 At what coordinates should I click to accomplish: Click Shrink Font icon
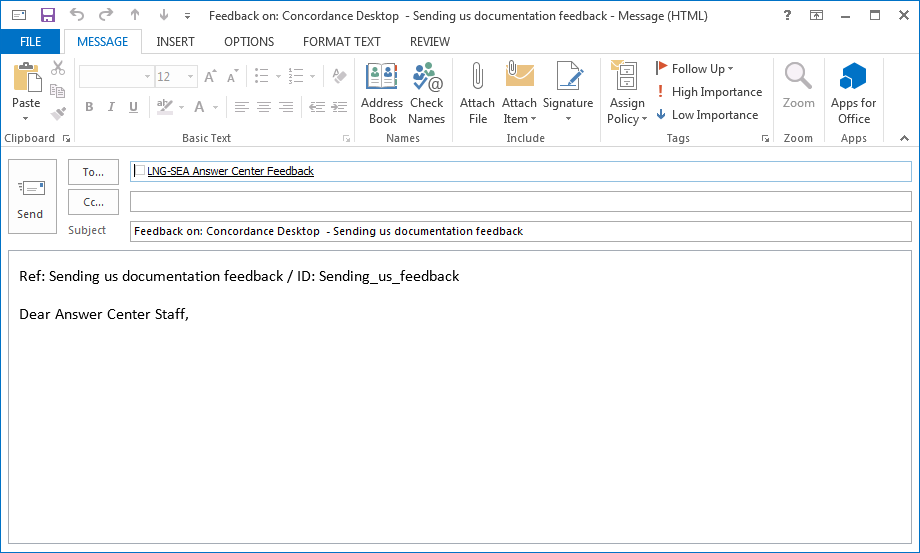[233, 76]
